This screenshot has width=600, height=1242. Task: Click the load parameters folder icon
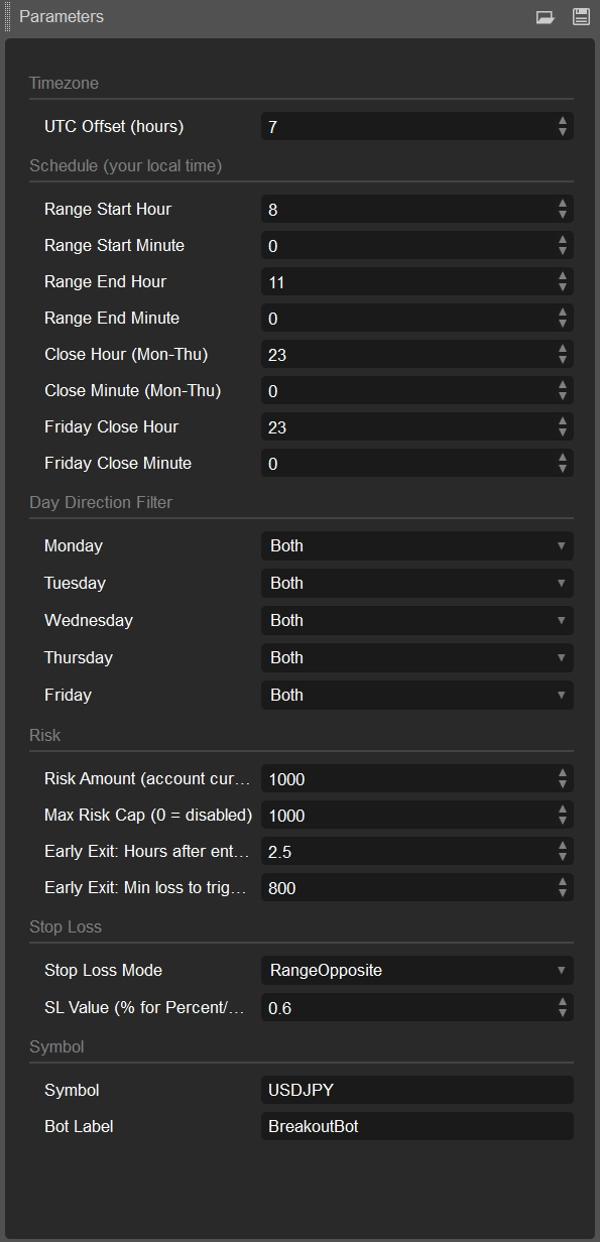[x=545, y=17]
